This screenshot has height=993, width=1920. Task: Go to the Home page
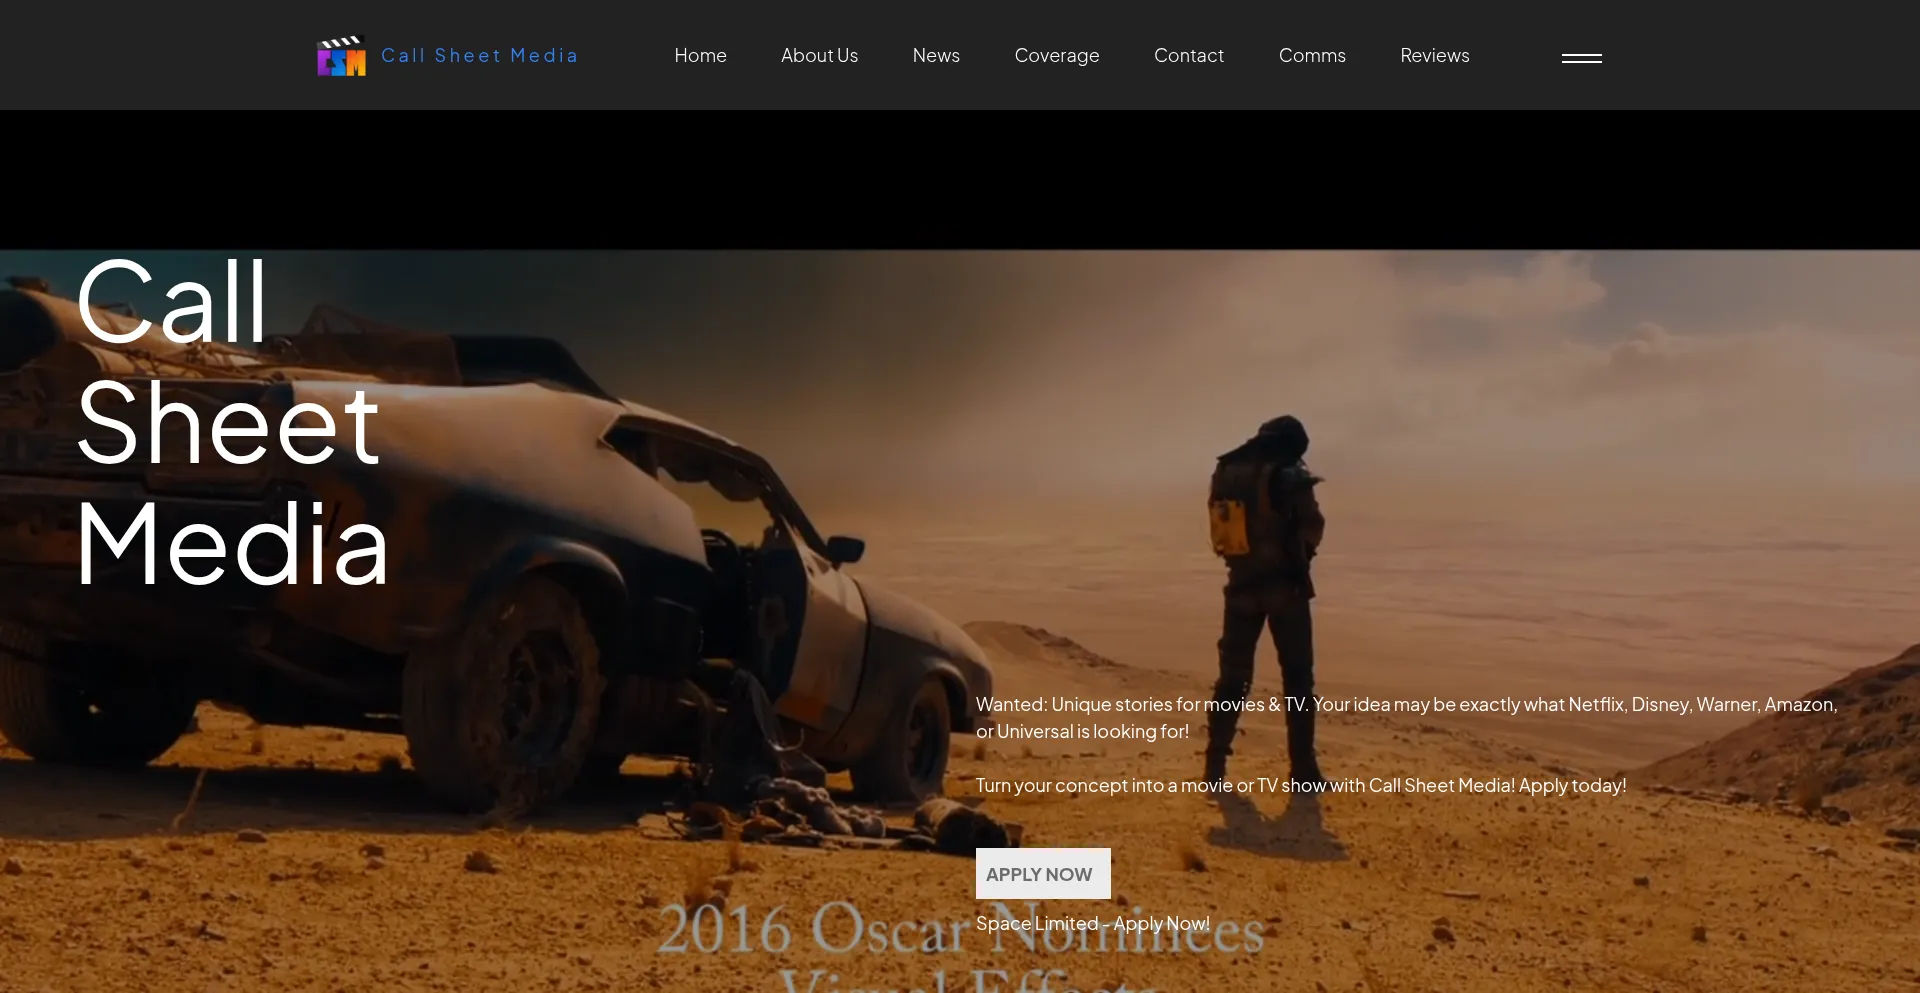point(700,56)
